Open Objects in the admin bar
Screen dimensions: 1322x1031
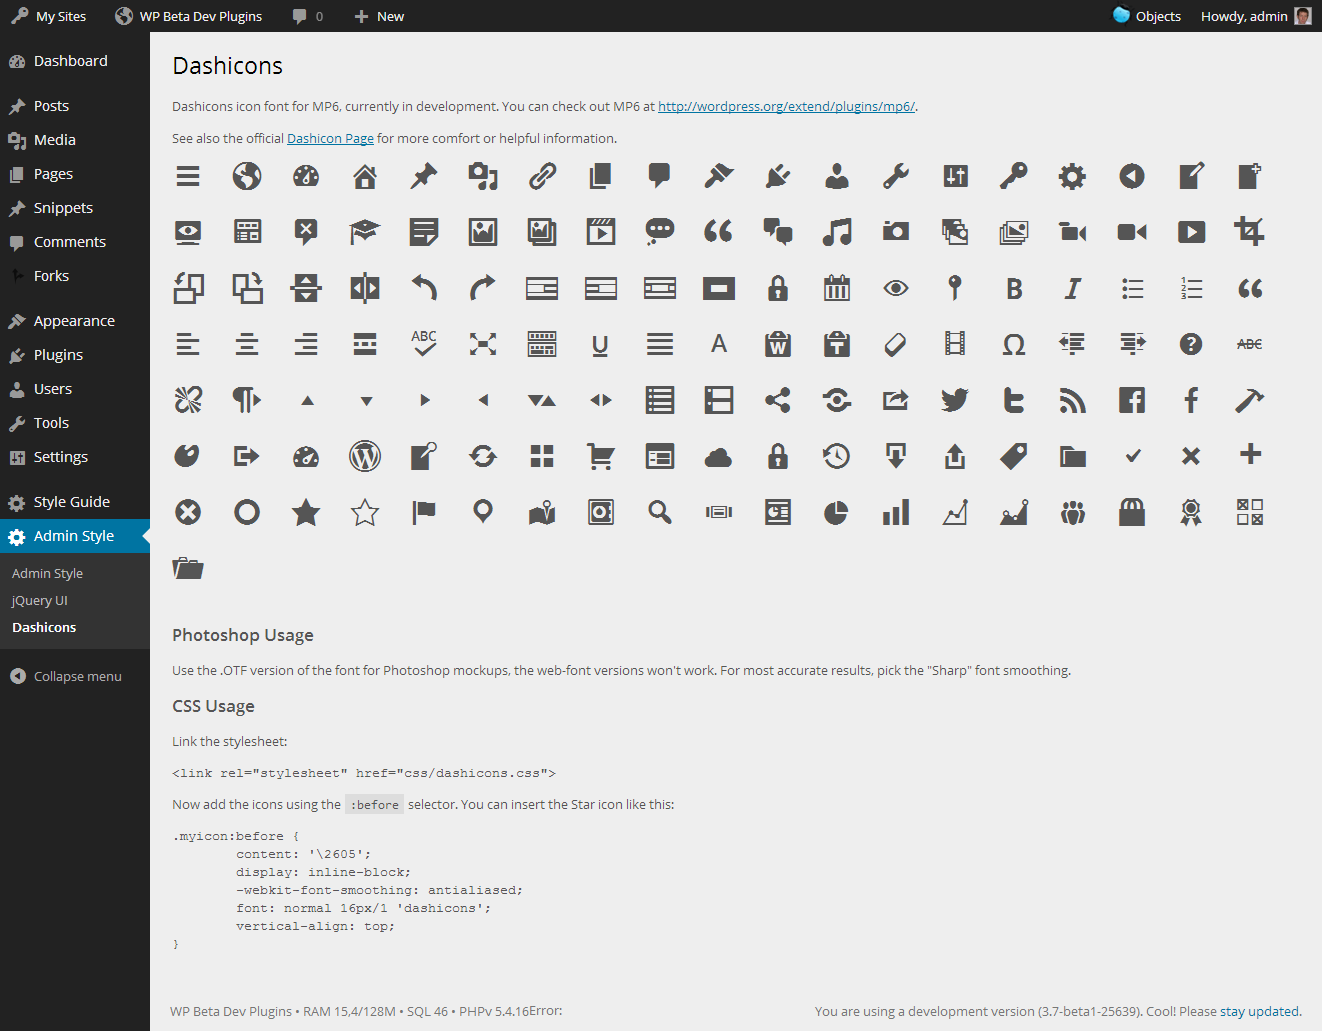(1147, 16)
